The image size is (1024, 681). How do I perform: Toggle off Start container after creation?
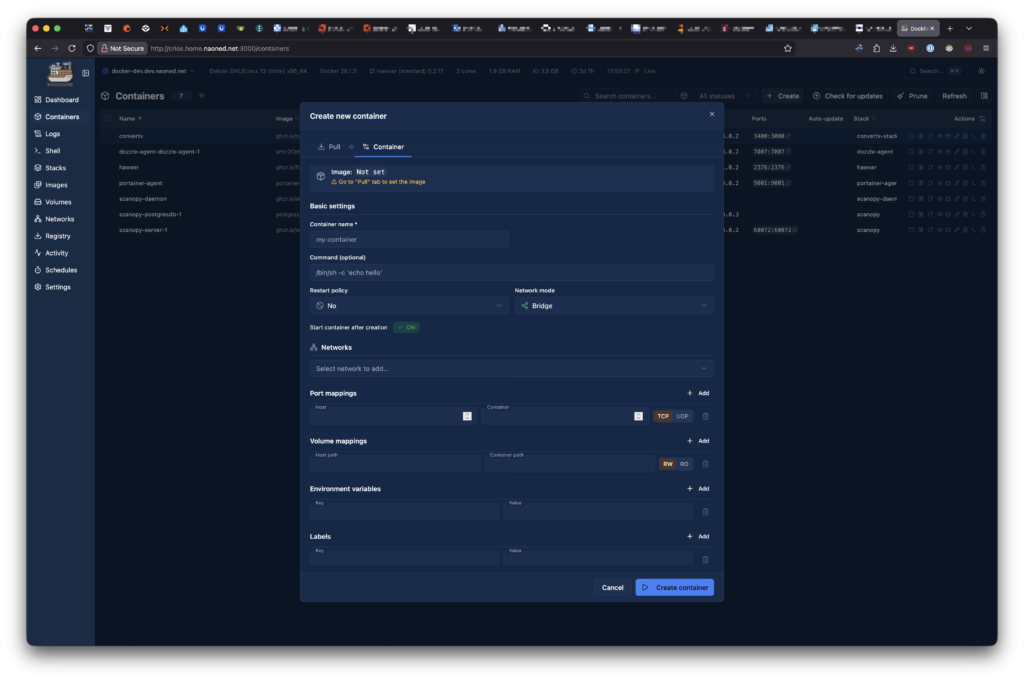click(x=406, y=327)
